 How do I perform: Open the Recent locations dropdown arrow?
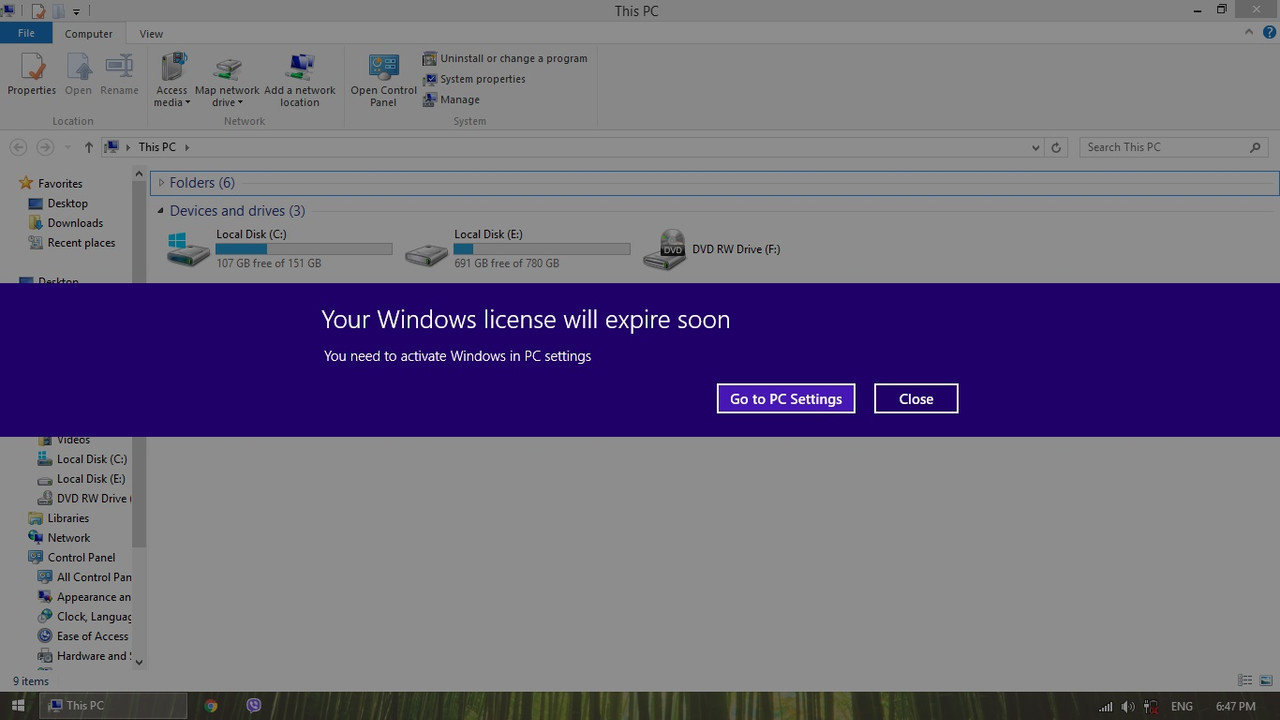[x=67, y=147]
